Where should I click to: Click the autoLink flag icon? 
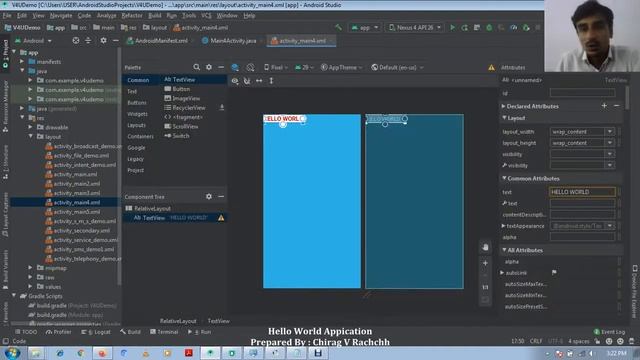(x=554, y=273)
